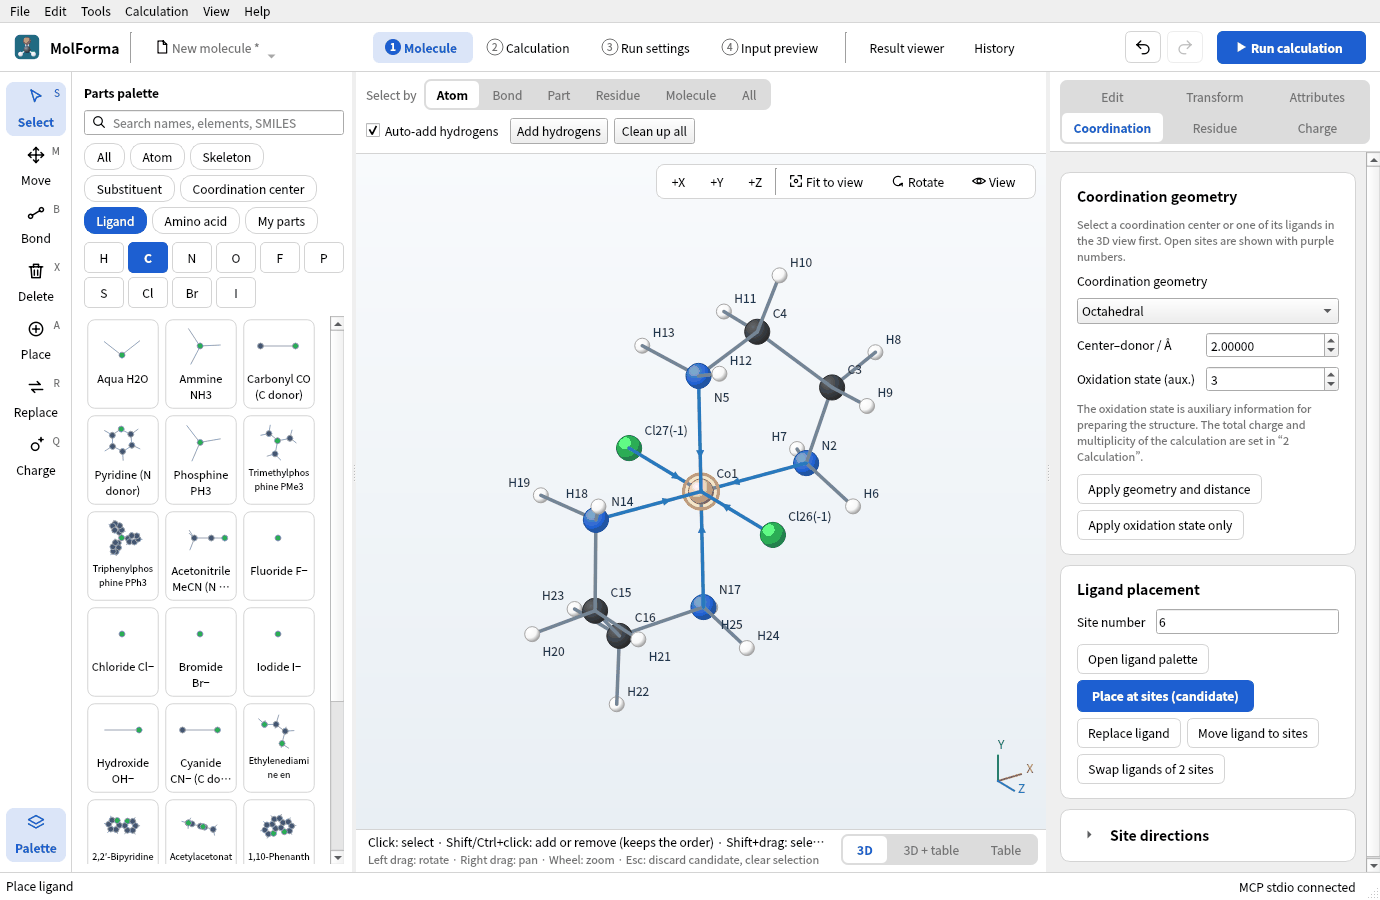Choose the Charge tool
1380x900 pixels.
36,456
